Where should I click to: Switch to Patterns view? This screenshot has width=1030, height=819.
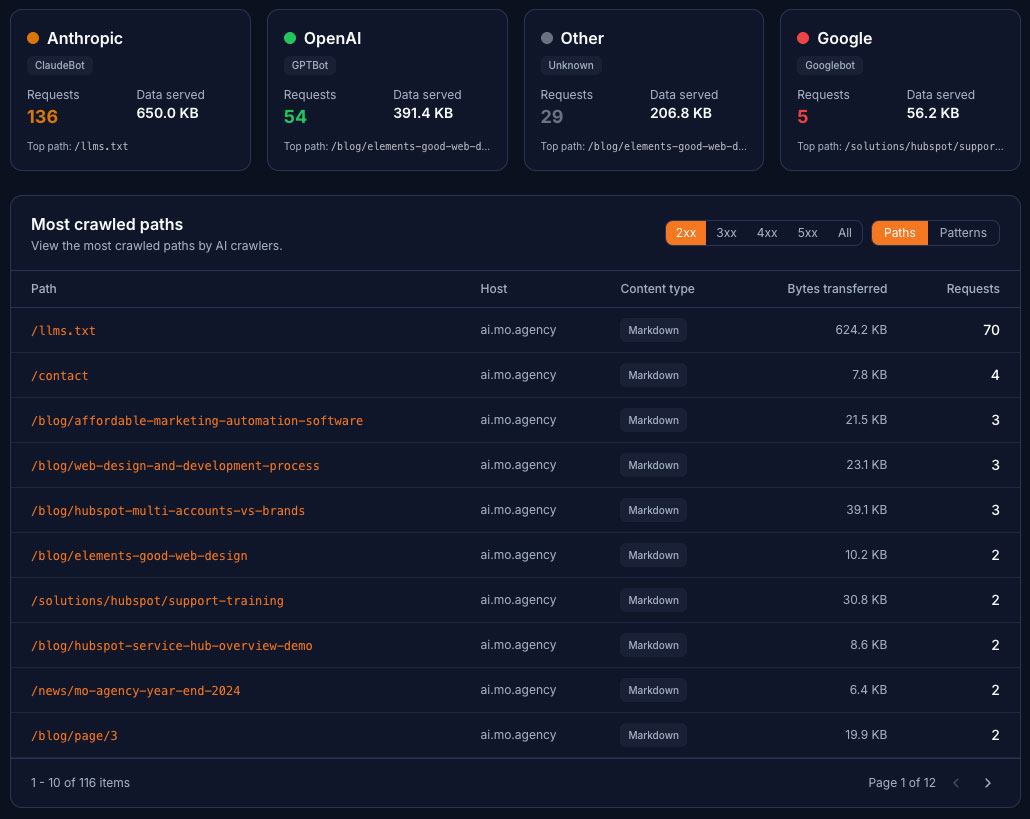pyautogui.click(x=963, y=232)
